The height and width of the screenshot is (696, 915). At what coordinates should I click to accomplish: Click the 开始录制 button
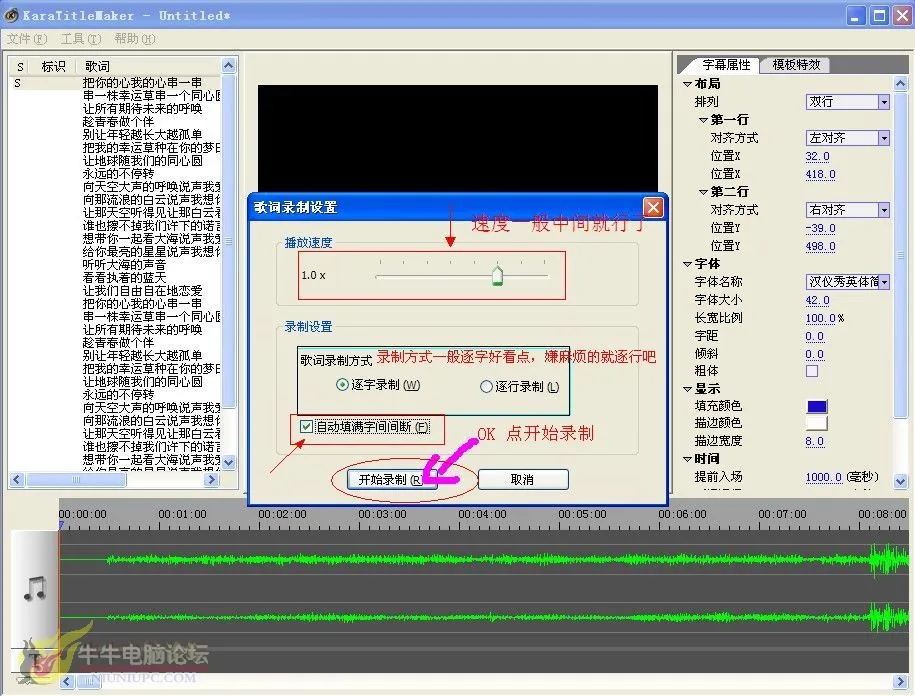pos(389,479)
